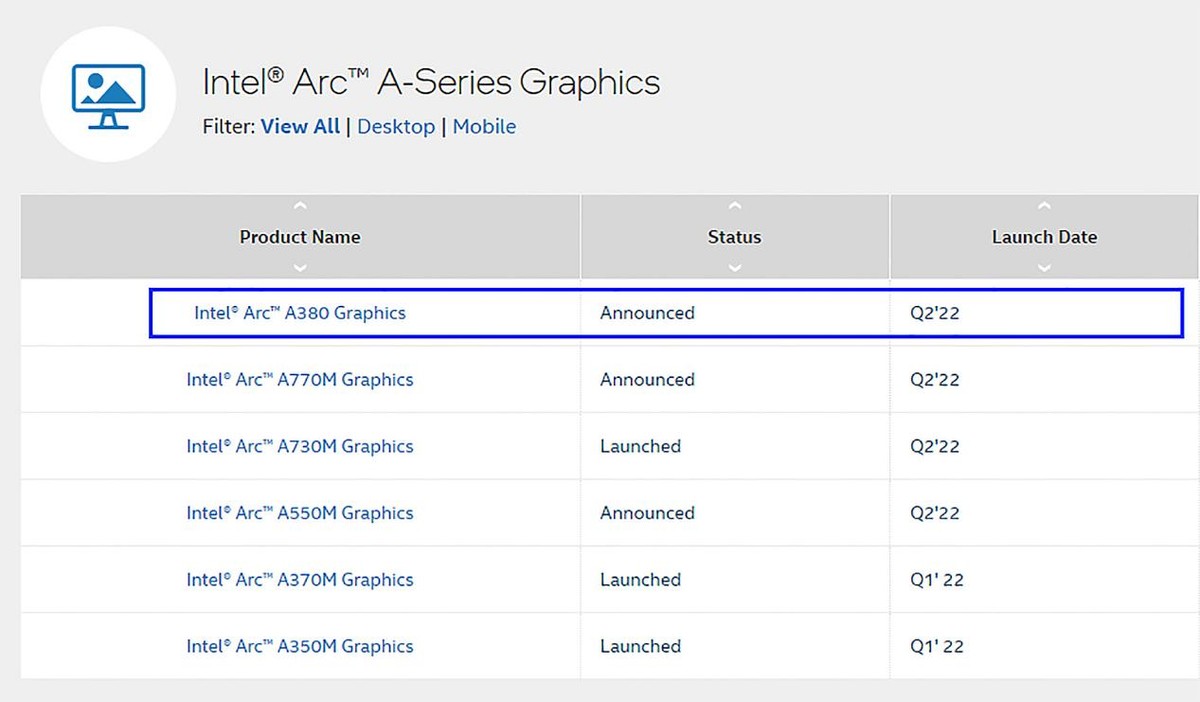Open Intel Arc A370M Graphics link
Screen dimensions: 1200x702
click(x=300, y=580)
